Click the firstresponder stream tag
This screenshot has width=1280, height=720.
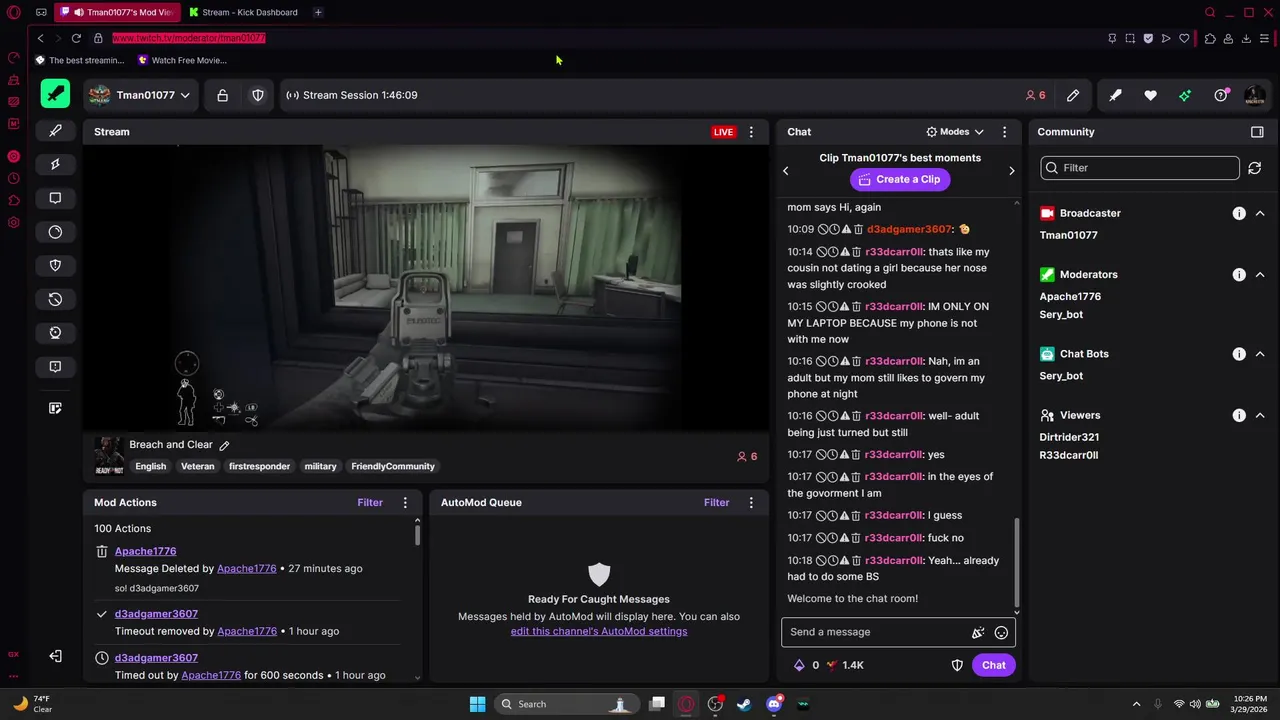(x=259, y=466)
